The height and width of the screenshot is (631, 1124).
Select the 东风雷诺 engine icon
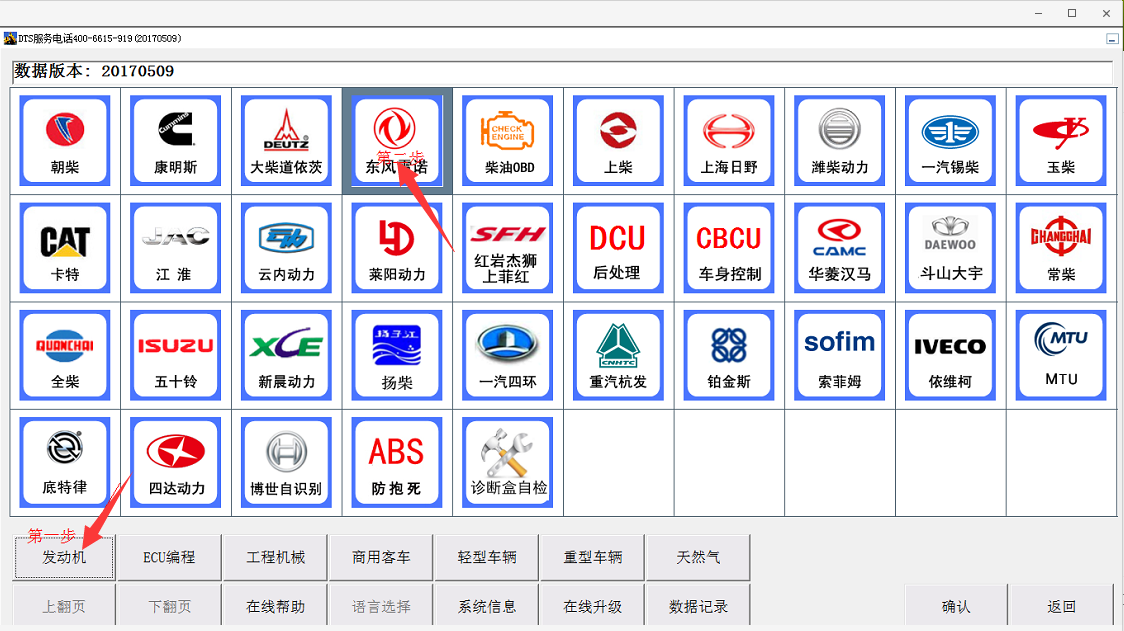397,141
